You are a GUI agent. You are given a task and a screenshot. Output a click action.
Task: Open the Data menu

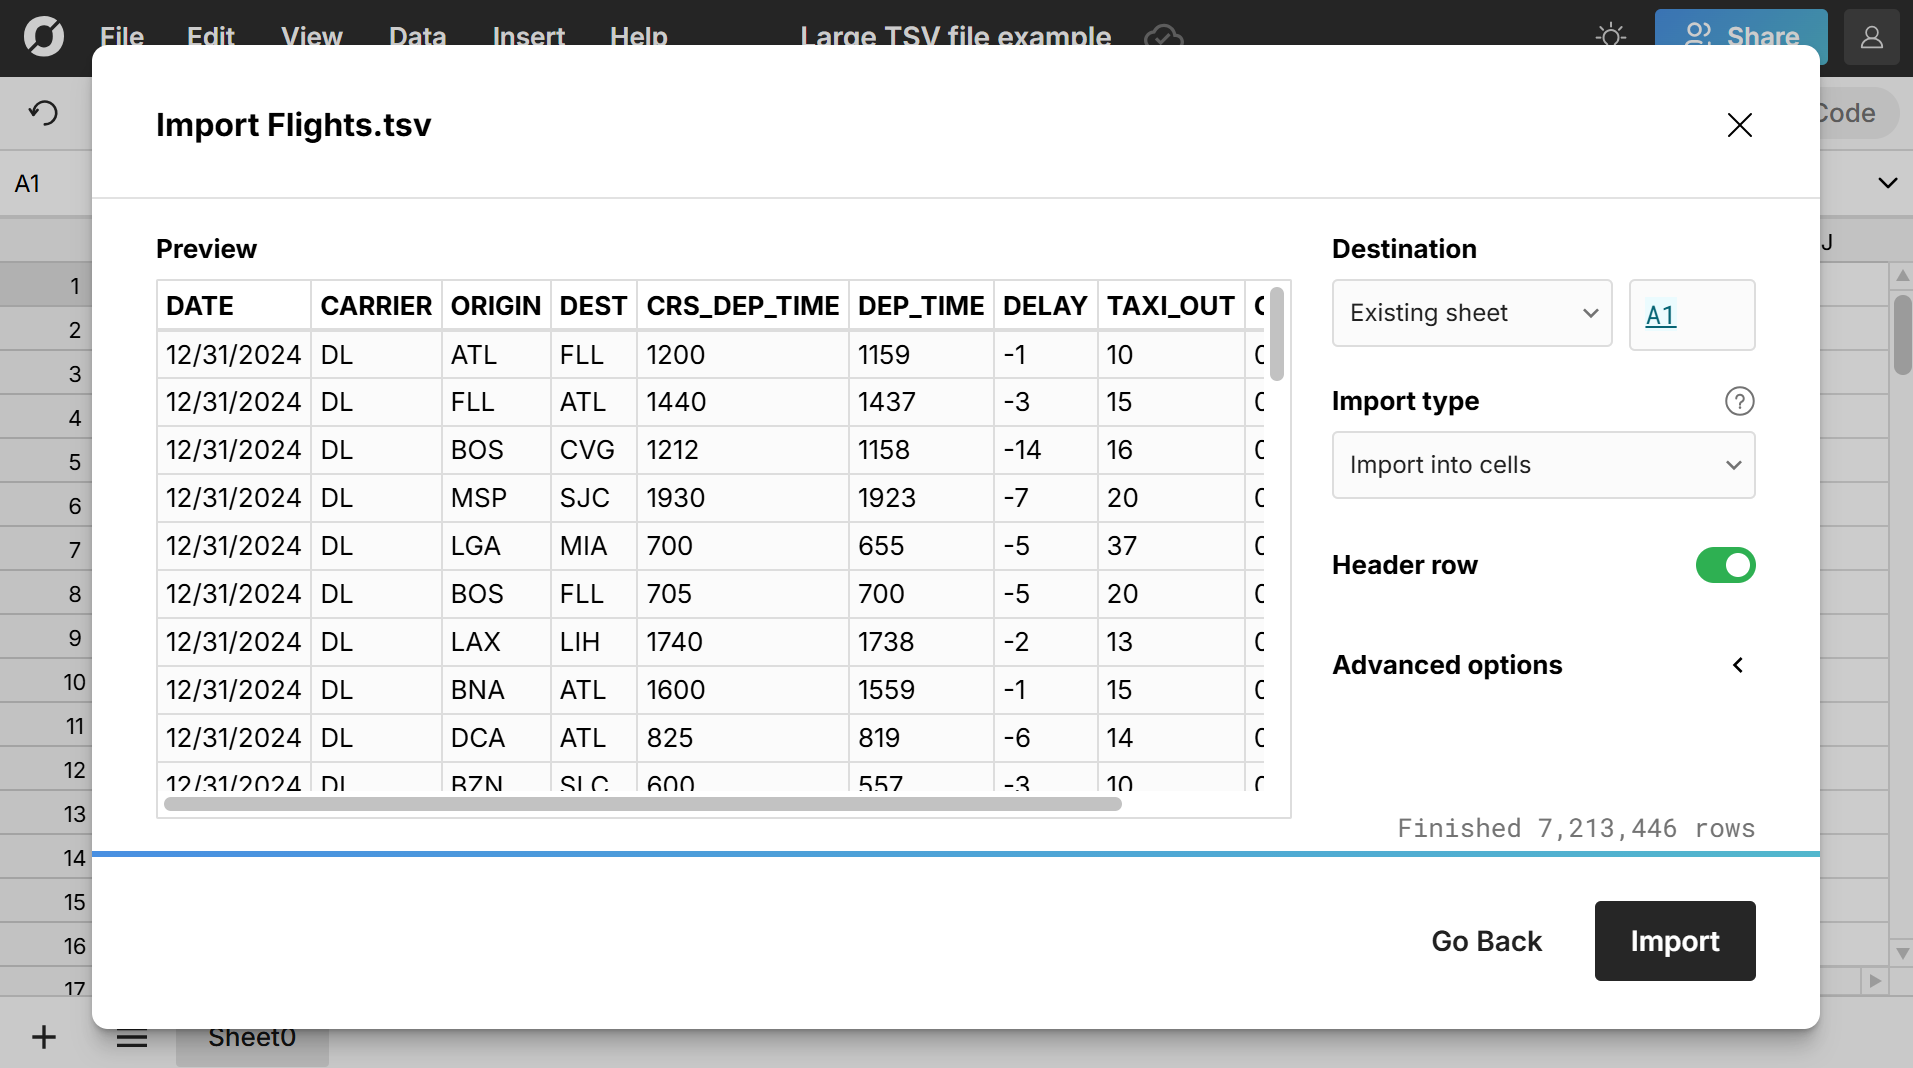[x=416, y=37]
